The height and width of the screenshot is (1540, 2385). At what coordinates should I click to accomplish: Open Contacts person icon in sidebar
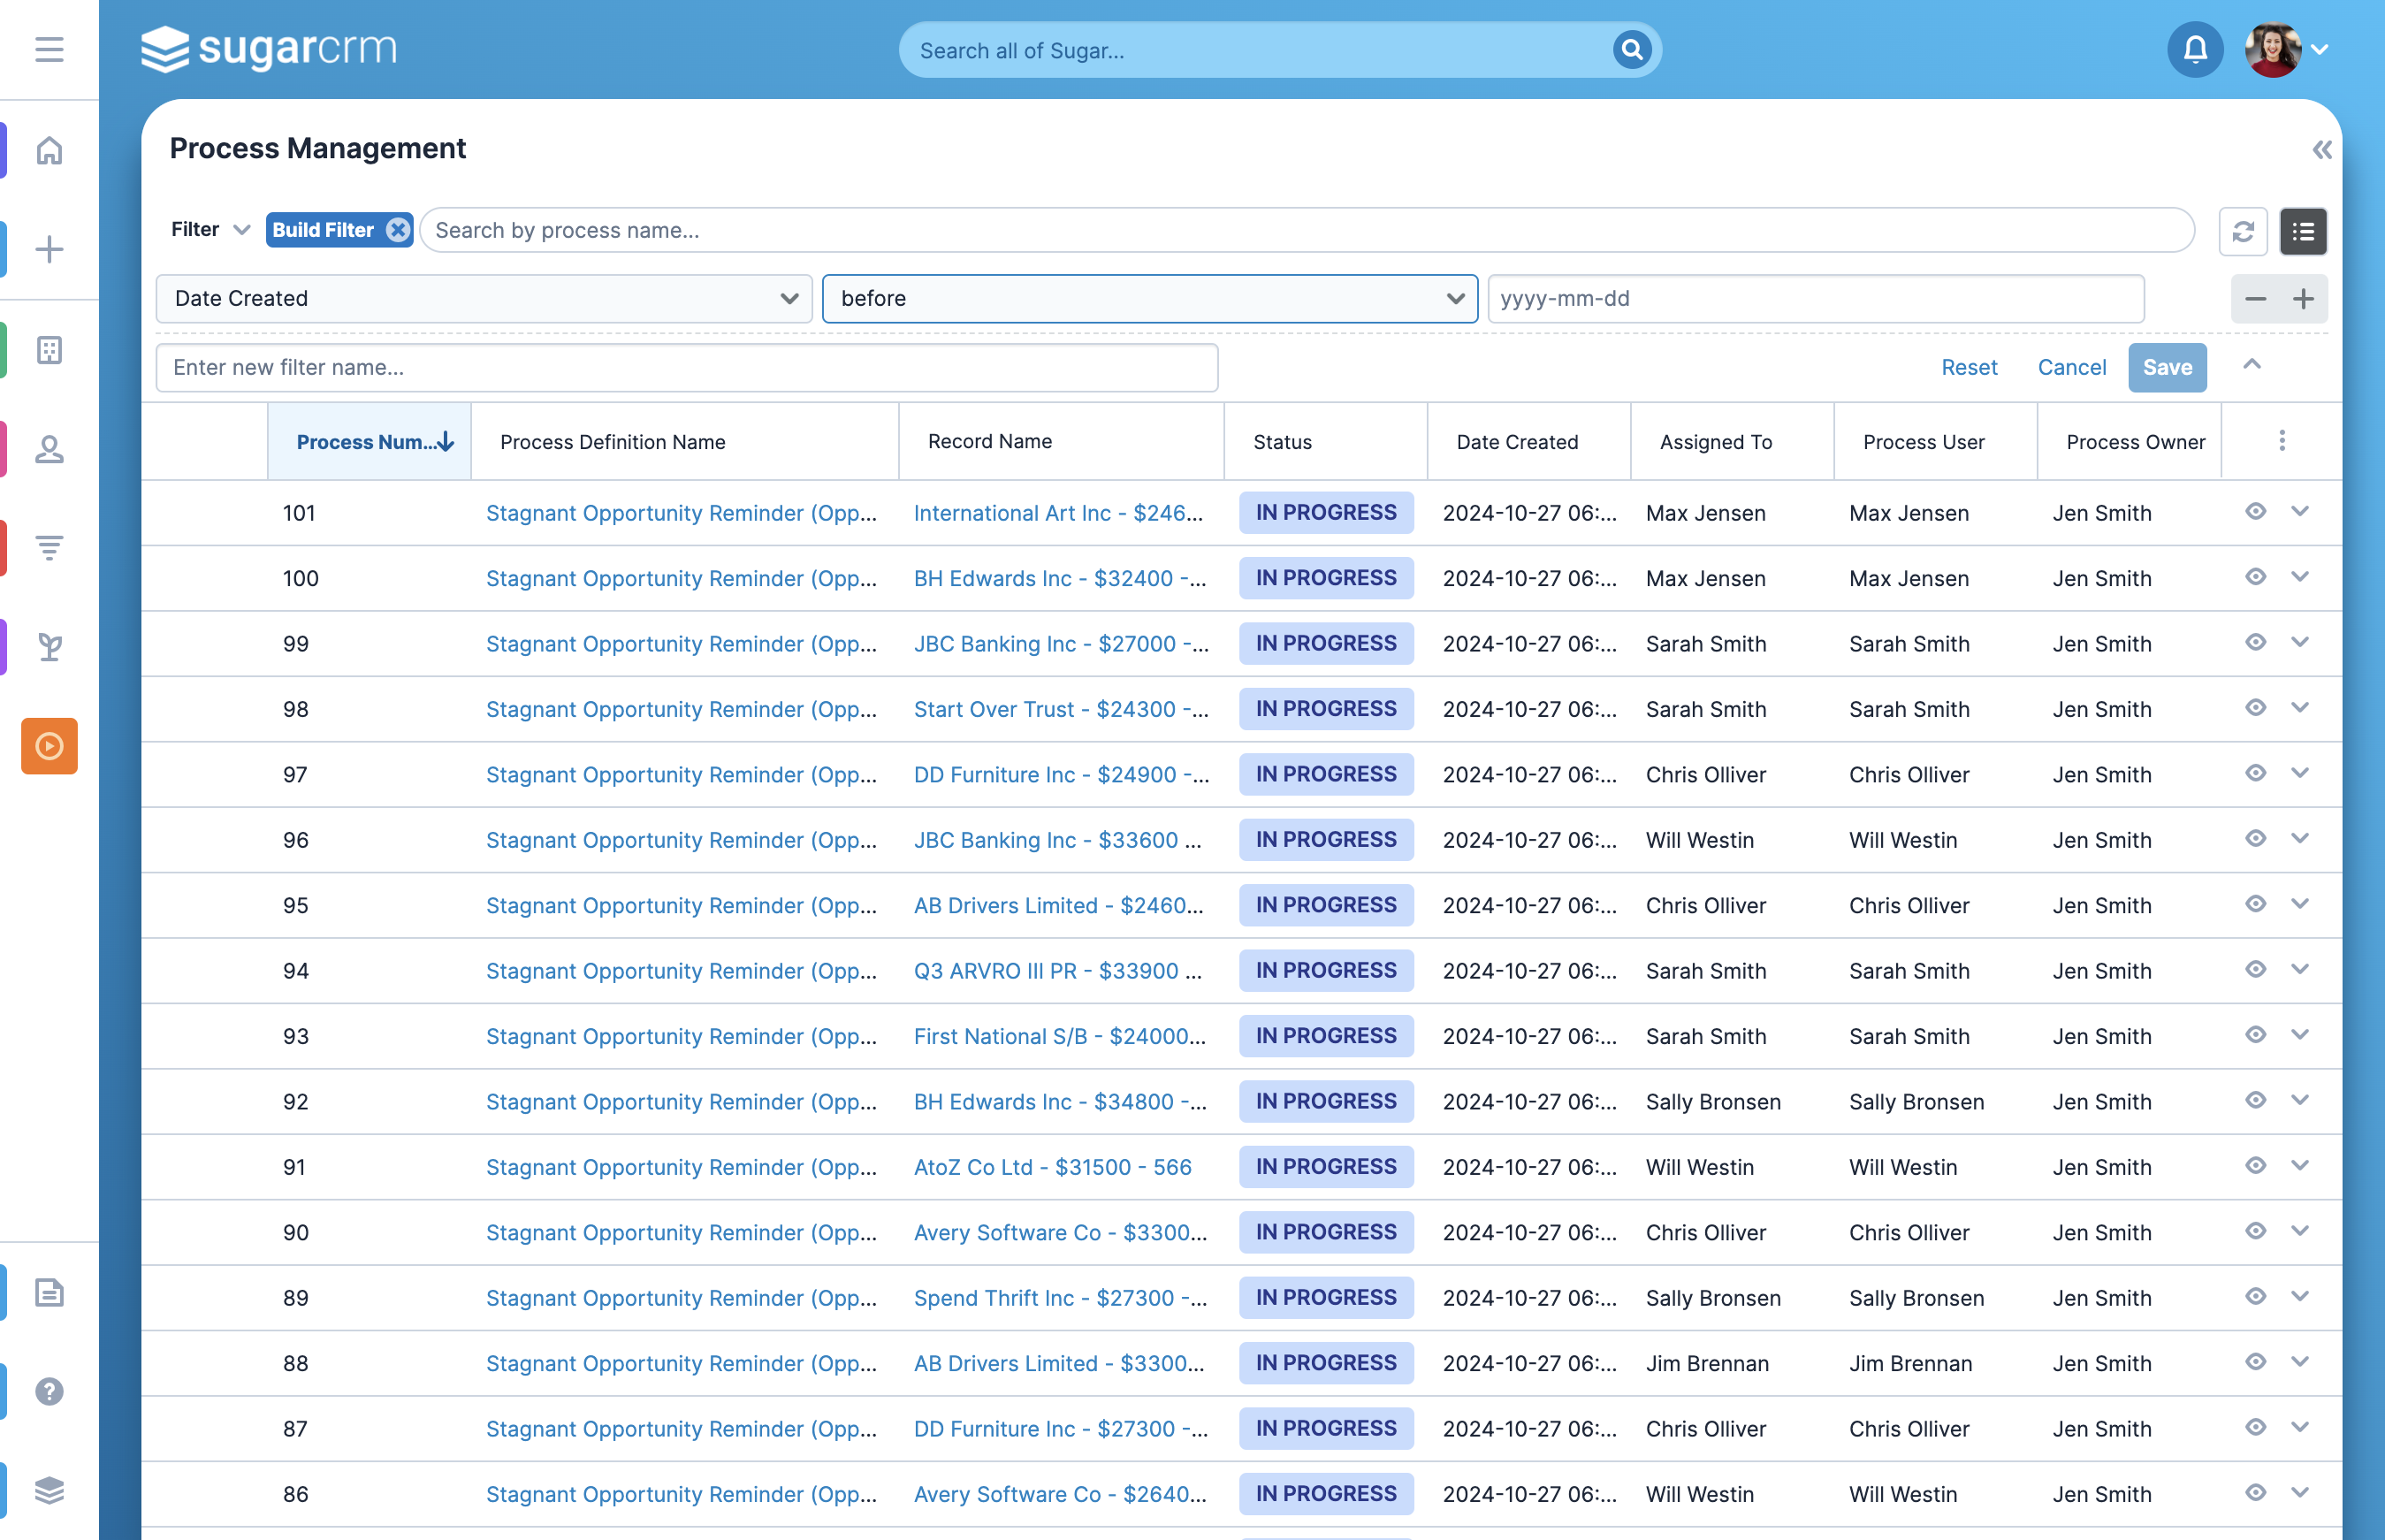coord(49,449)
